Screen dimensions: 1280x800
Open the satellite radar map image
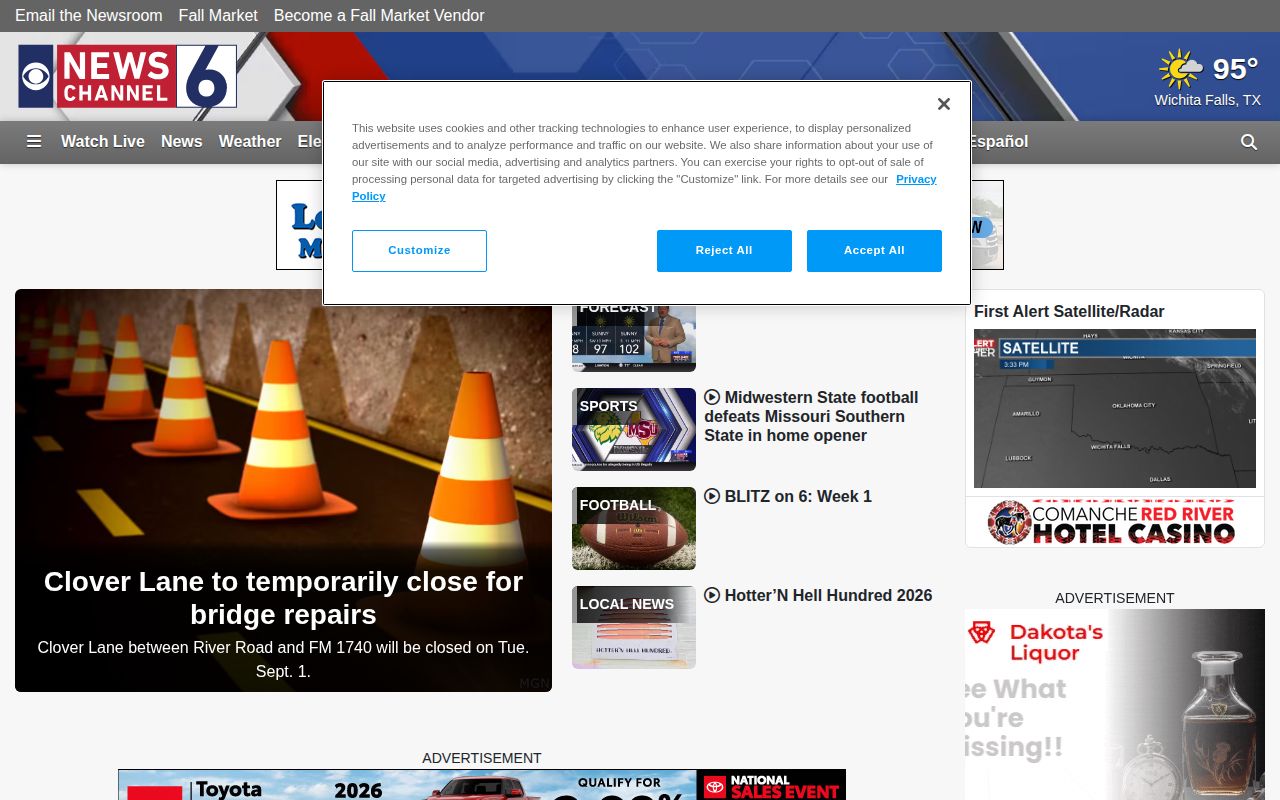(x=1115, y=408)
